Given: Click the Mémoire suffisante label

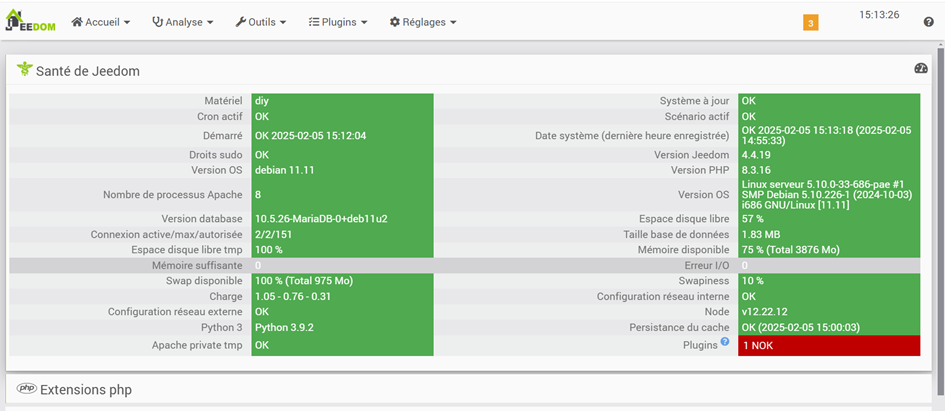Looking at the screenshot, I should (197, 265).
